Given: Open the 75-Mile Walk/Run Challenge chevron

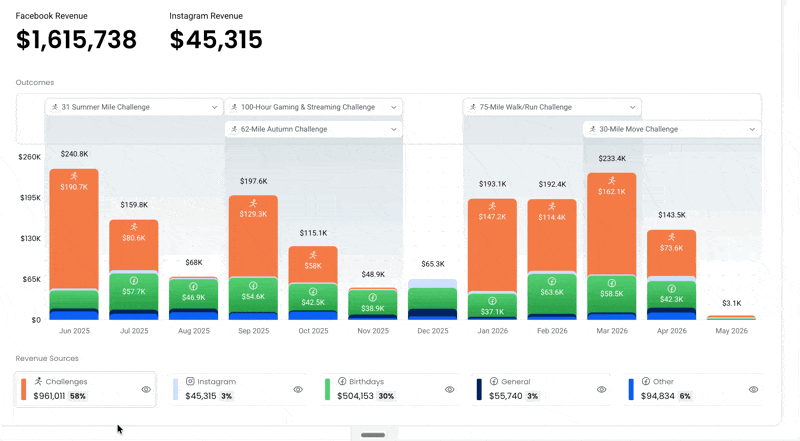Looking at the screenshot, I should pyautogui.click(x=632, y=107).
